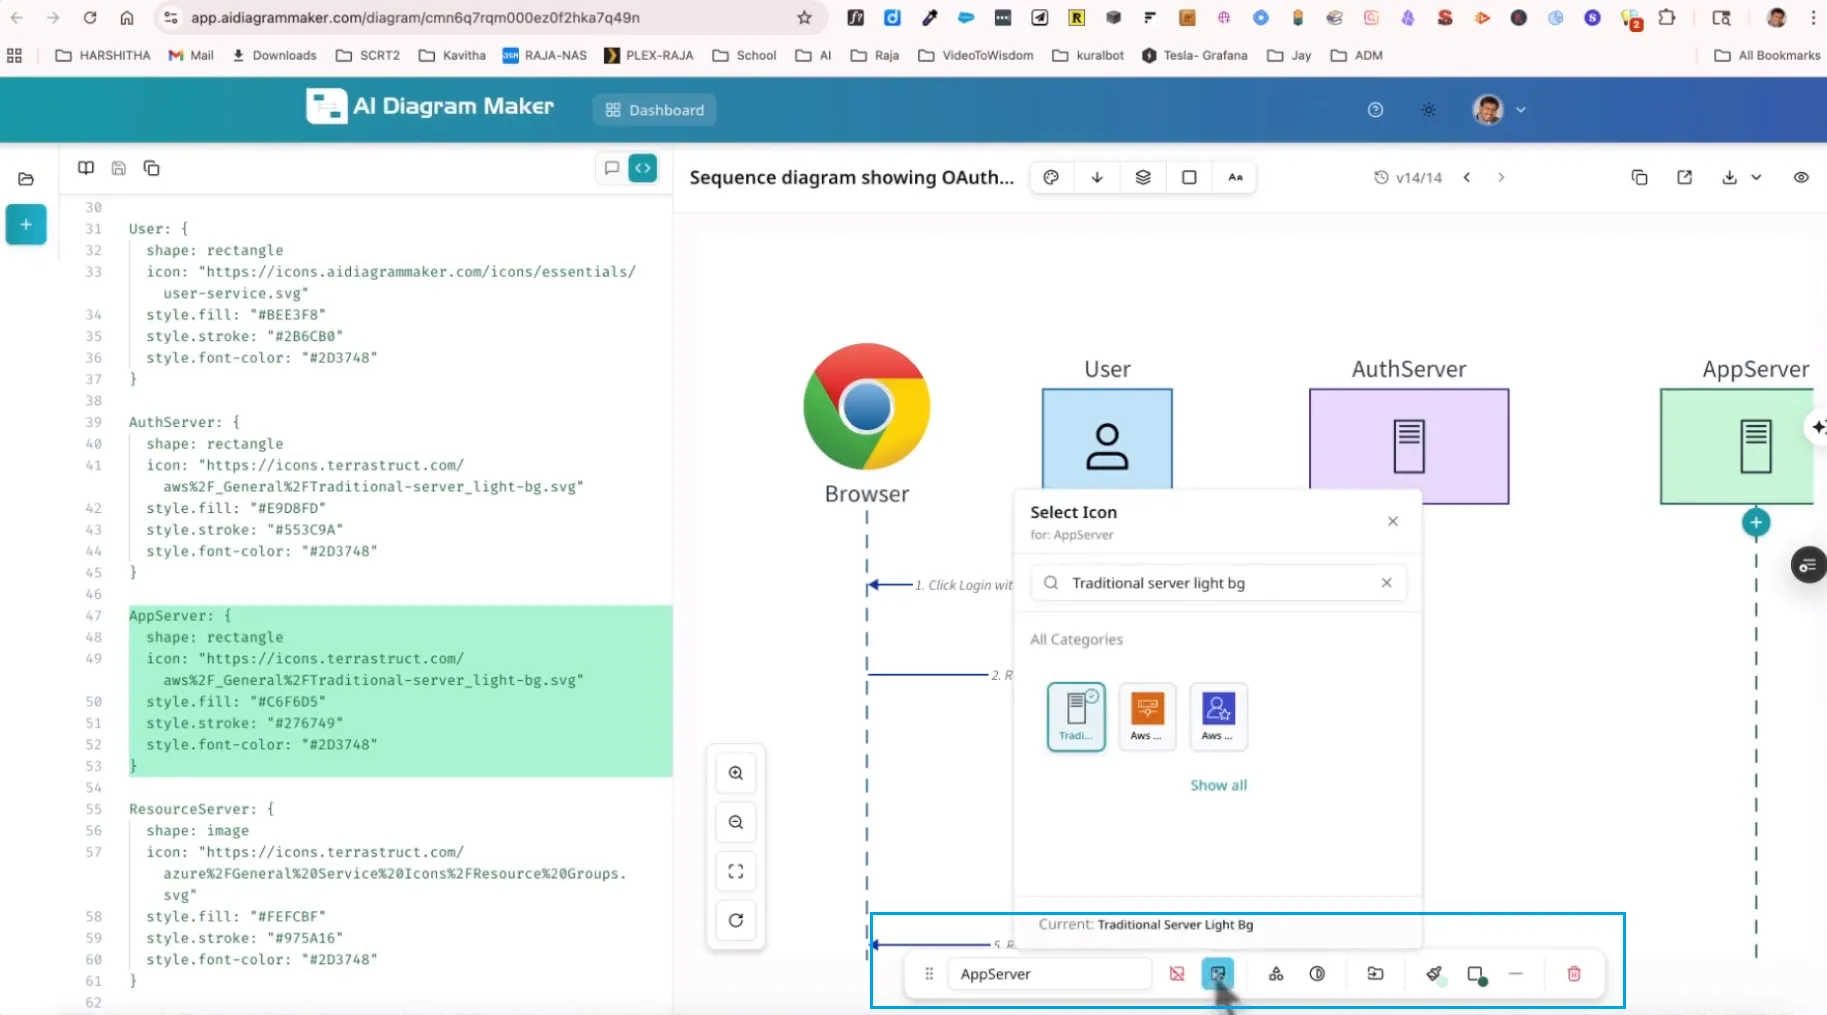Select the Traditional server light icon thumbnail
The image size is (1827, 1015).
point(1075,716)
